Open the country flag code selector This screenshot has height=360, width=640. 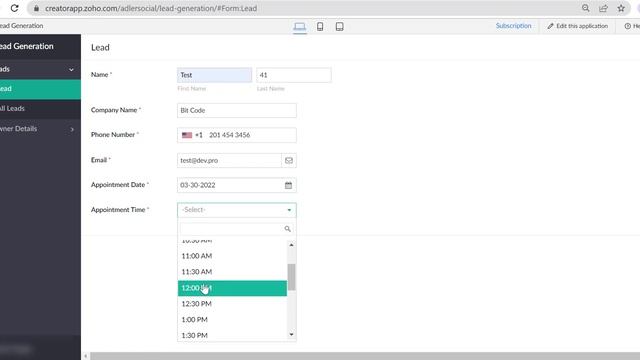[x=192, y=135]
